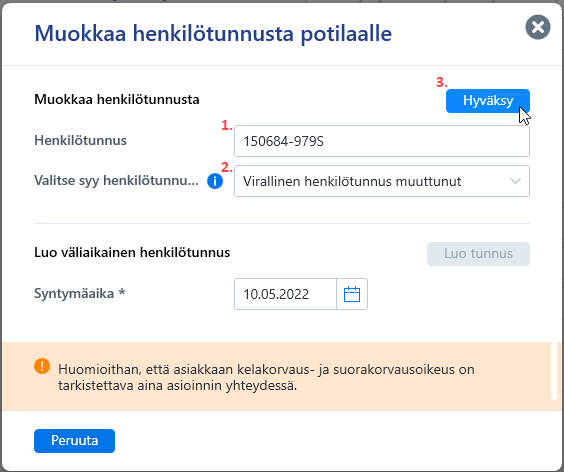Focus the Henkilötunnus input field

click(x=382, y=141)
